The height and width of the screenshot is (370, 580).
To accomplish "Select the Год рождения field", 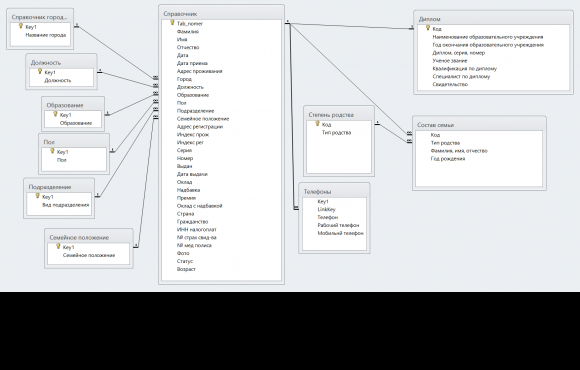I will (448, 159).
